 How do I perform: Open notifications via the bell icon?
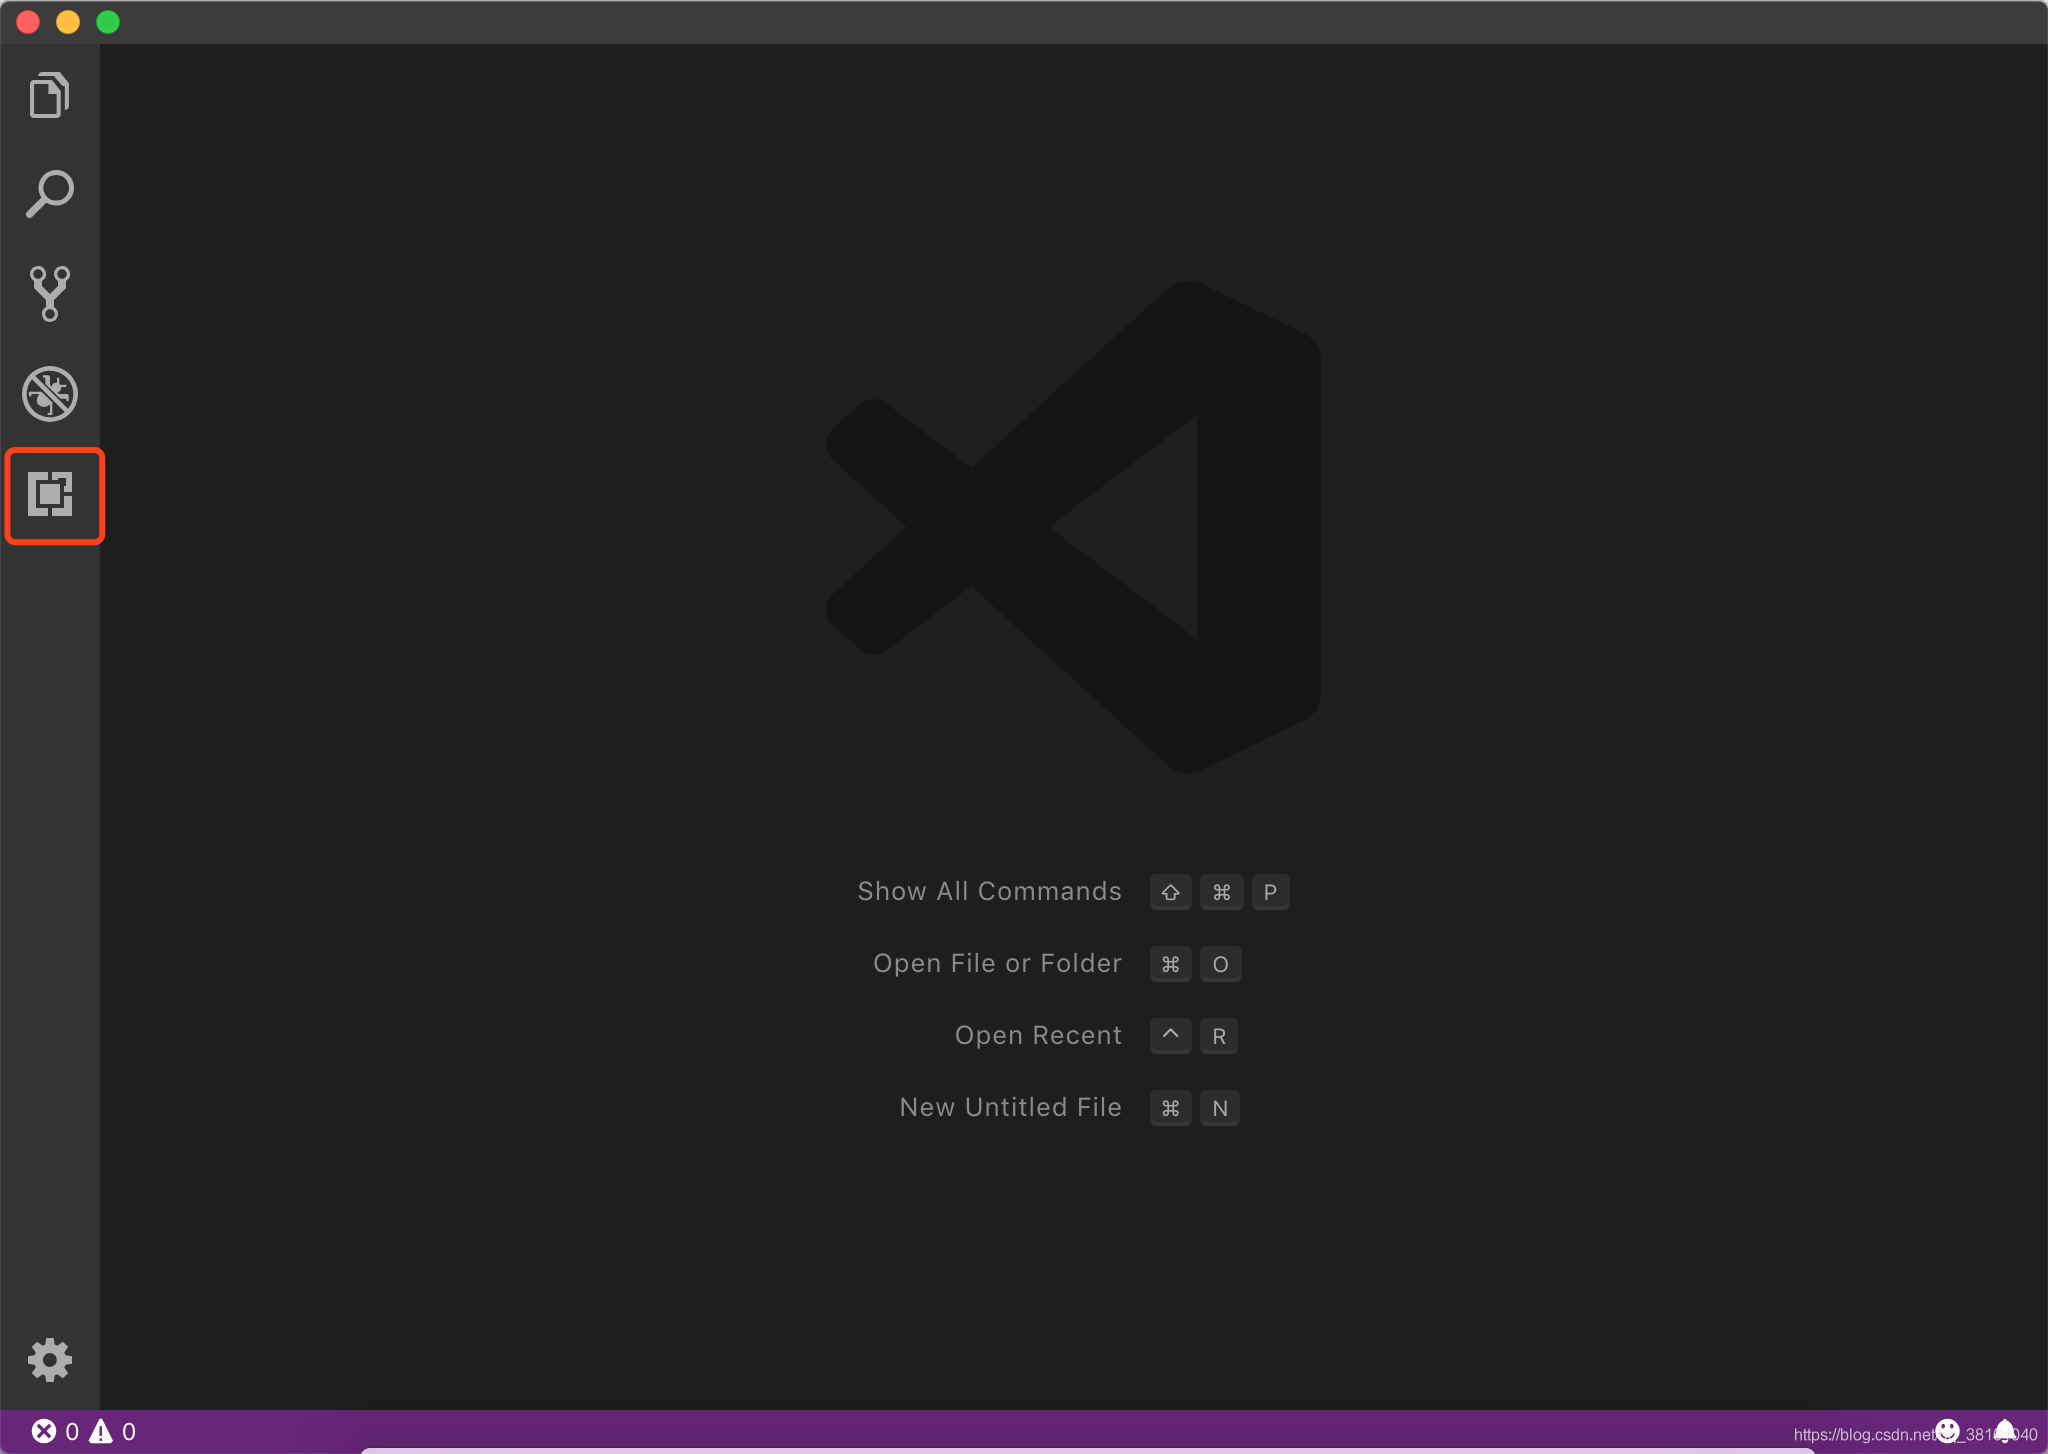2004,1431
